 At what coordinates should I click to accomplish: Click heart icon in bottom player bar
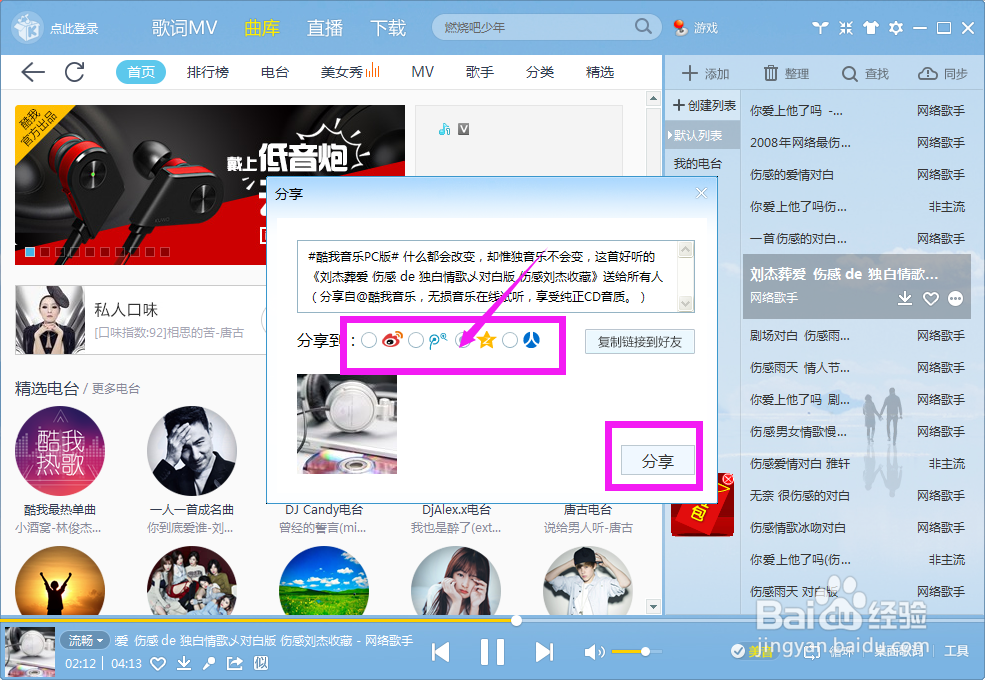pos(158,663)
